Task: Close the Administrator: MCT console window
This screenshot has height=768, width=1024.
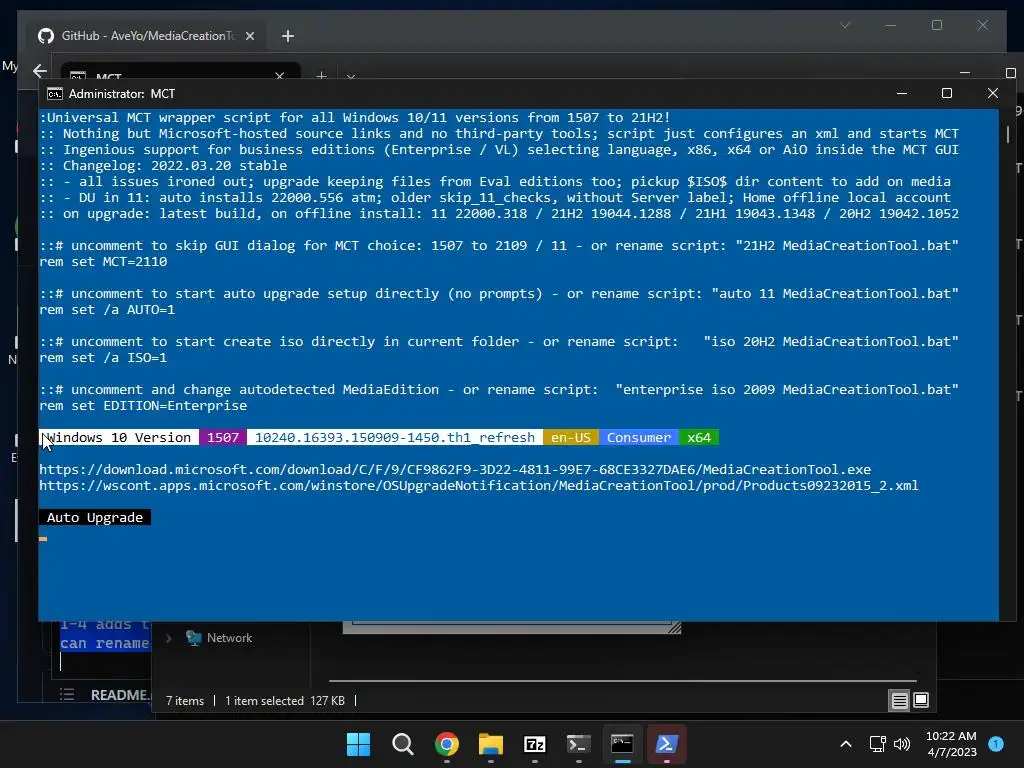Action: coord(993,93)
